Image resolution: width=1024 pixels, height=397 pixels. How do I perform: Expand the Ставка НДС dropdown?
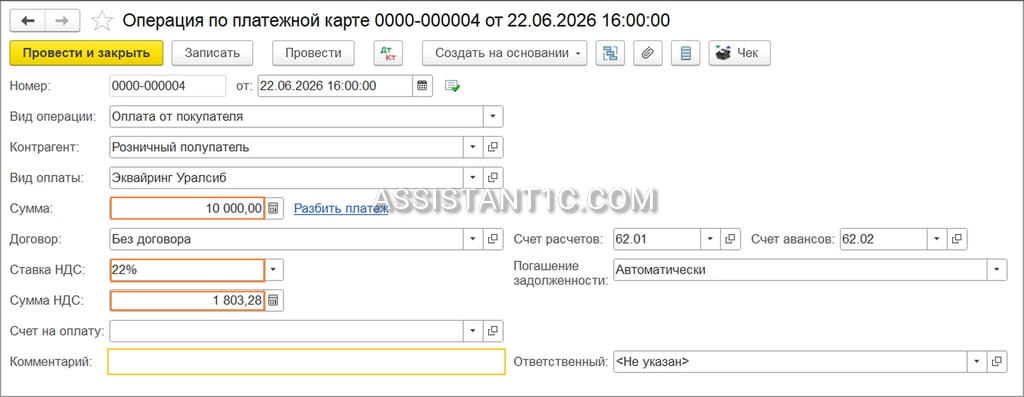tap(274, 270)
